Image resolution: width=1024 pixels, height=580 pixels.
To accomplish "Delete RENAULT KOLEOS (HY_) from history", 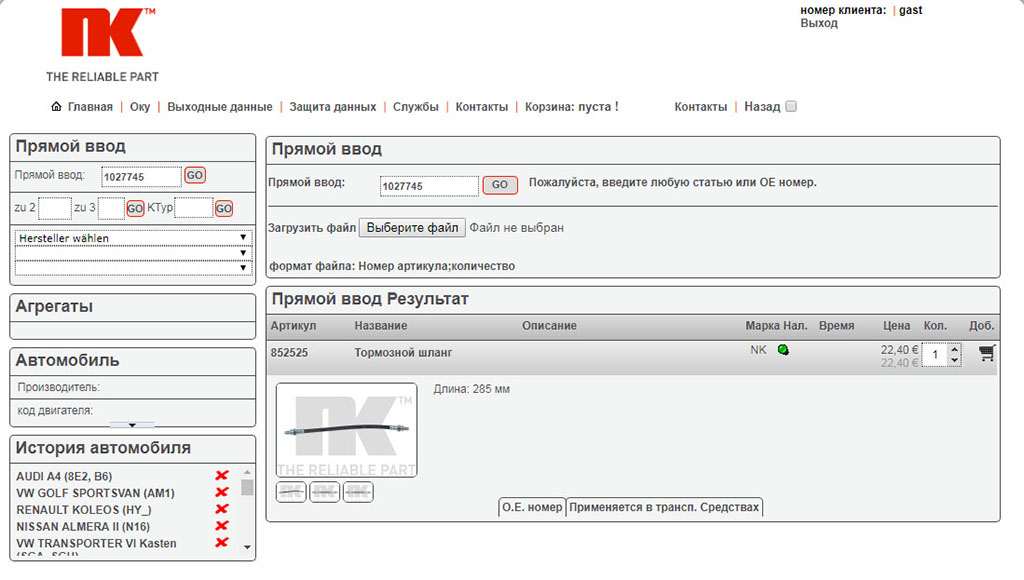I will [x=222, y=509].
